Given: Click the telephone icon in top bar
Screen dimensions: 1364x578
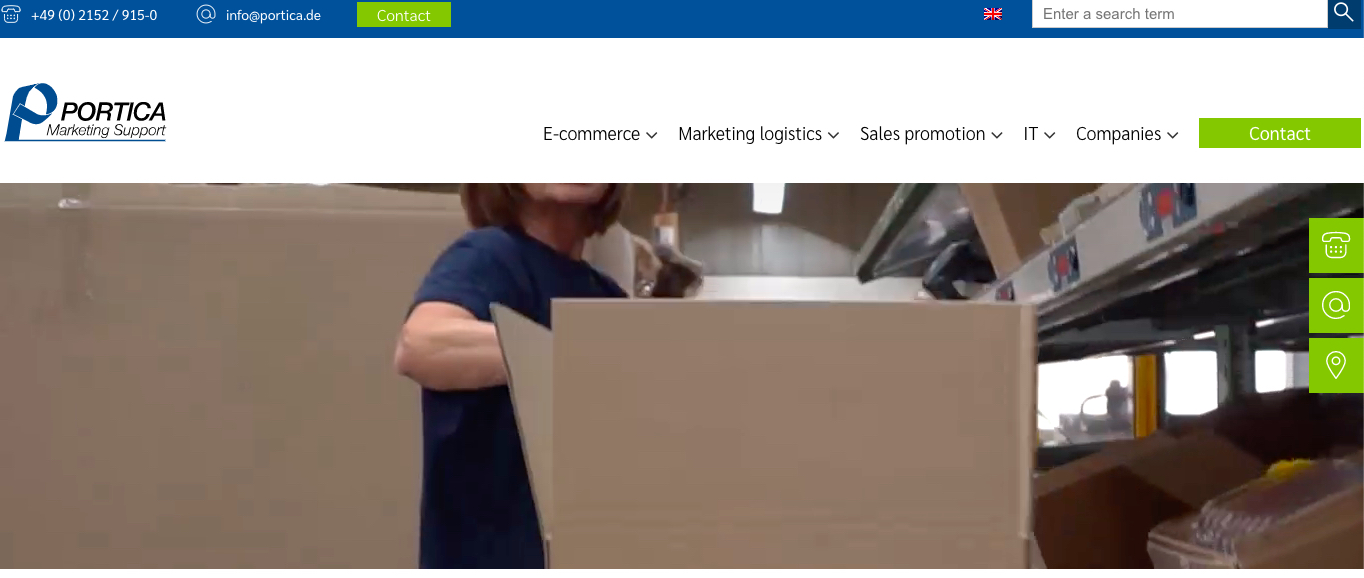Looking at the screenshot, I should pos(11,15).
